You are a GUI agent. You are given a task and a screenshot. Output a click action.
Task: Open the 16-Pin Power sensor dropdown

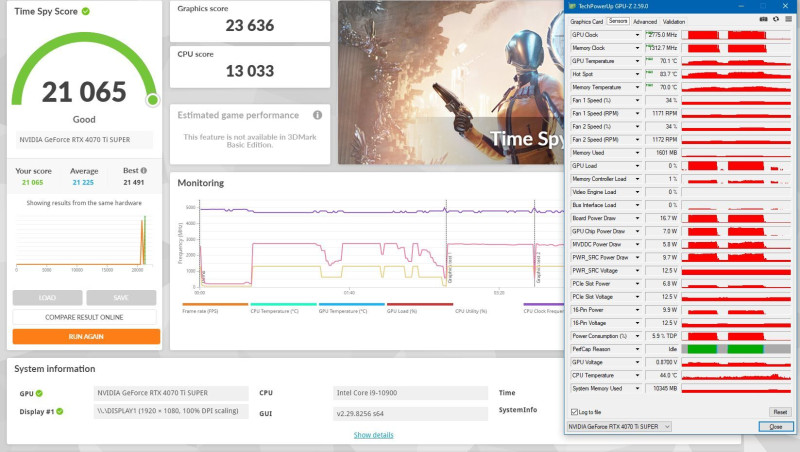point(637,310)
